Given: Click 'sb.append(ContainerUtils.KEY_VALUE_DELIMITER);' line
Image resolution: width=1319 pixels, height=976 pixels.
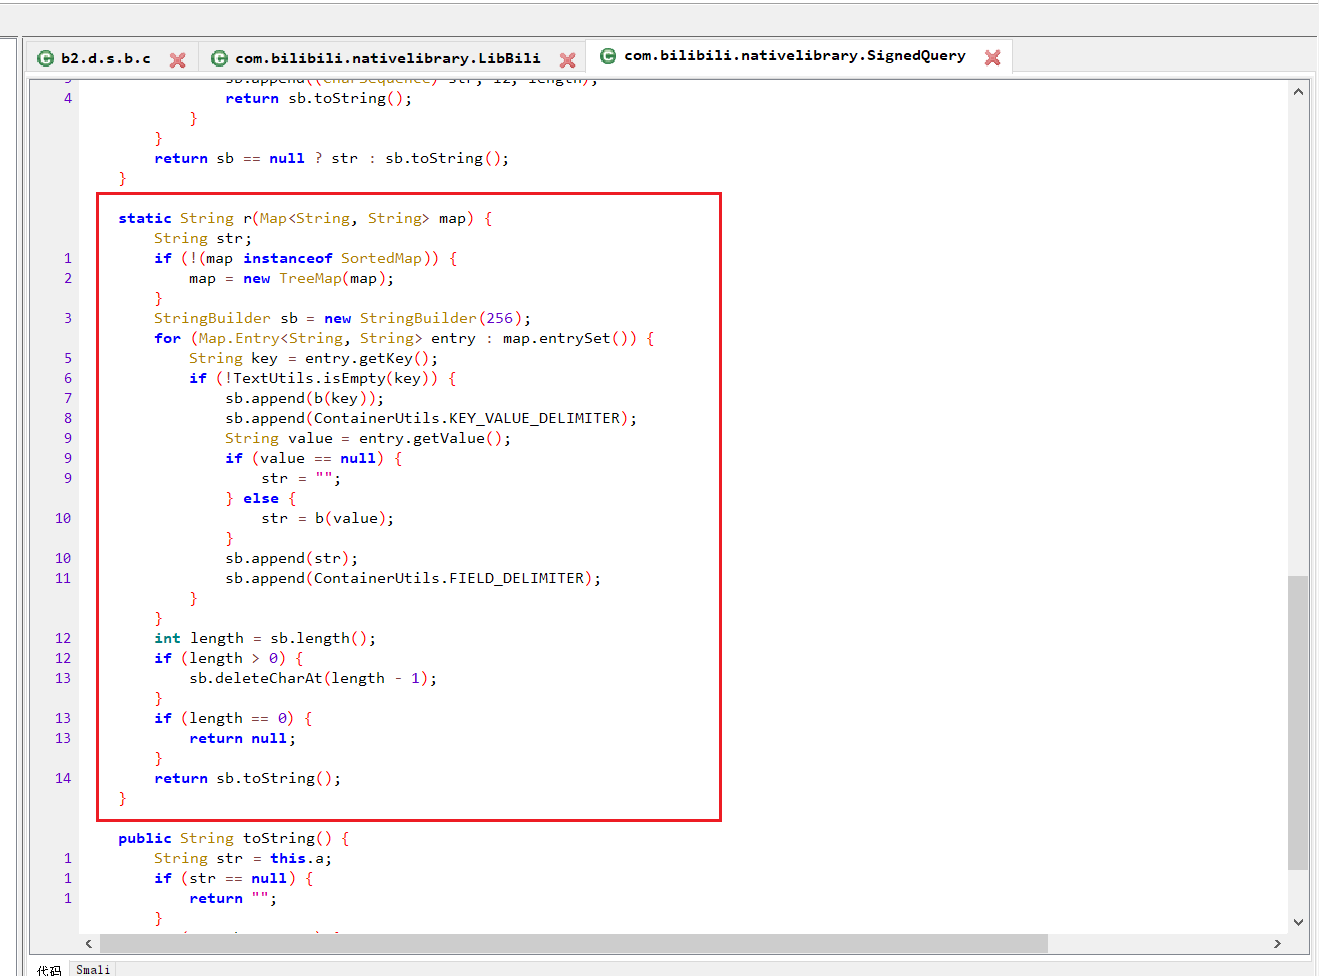Looking at the screenshot, I should pos(431,418).
